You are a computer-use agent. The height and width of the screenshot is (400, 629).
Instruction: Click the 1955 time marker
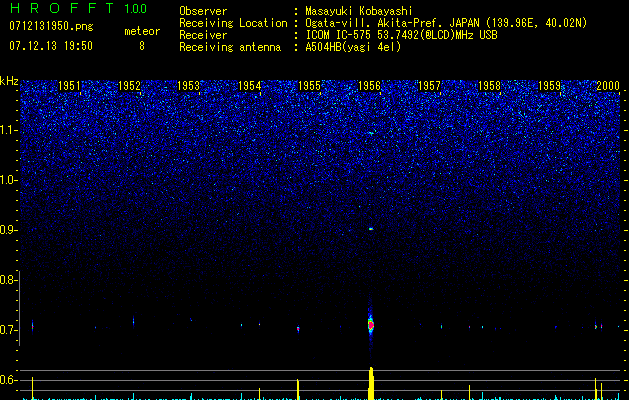[x=309, y=86]
